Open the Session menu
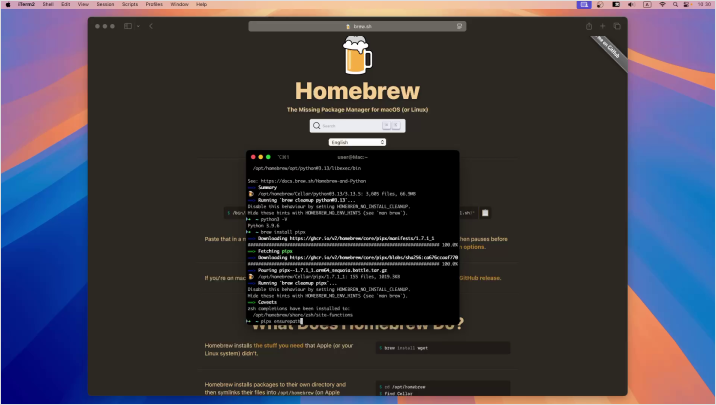Screen dimensions: 716x405 (105, 4)
